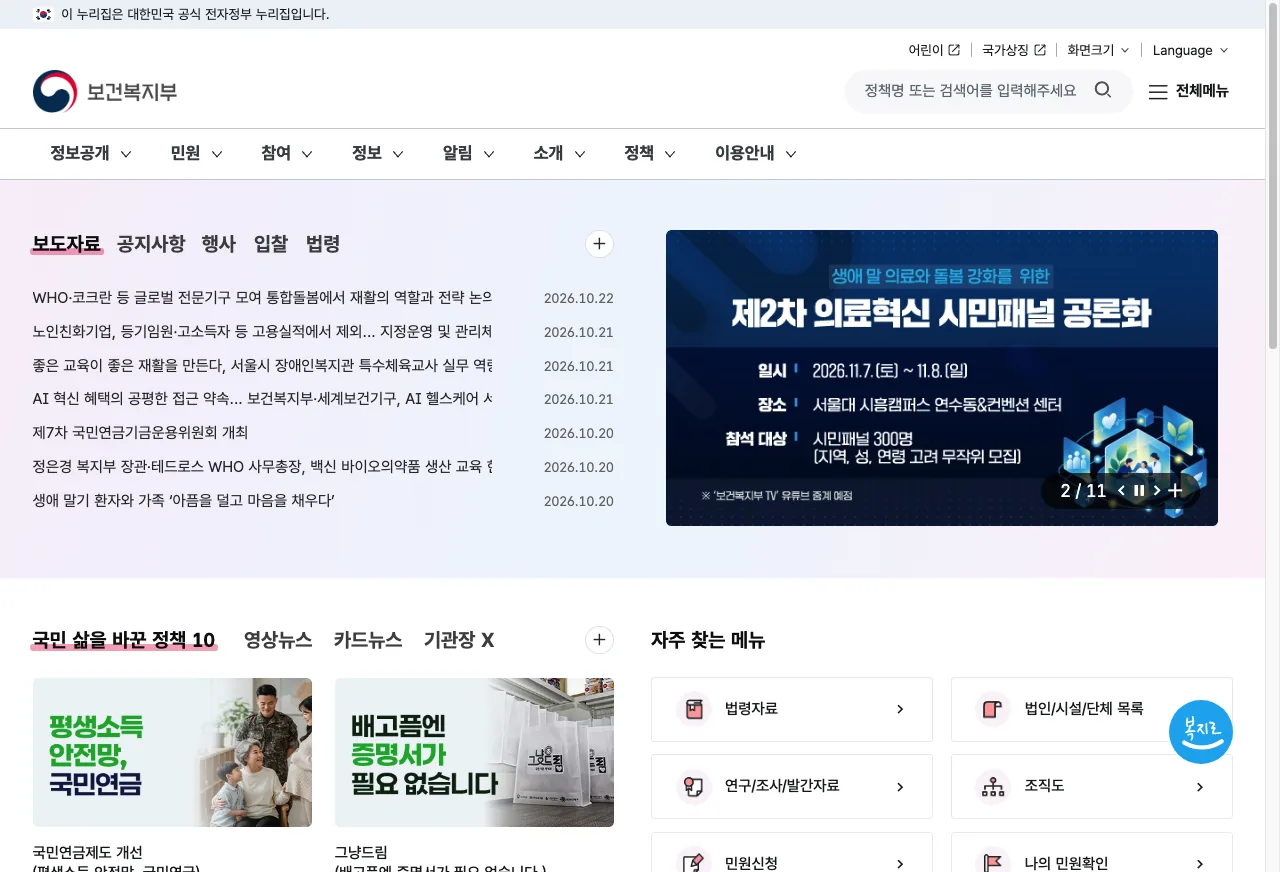This screenshot has width=1280, height=872.
Task: Switch to the 공지사항 tab
Action: pyautogui.click(x=151, y=243)
